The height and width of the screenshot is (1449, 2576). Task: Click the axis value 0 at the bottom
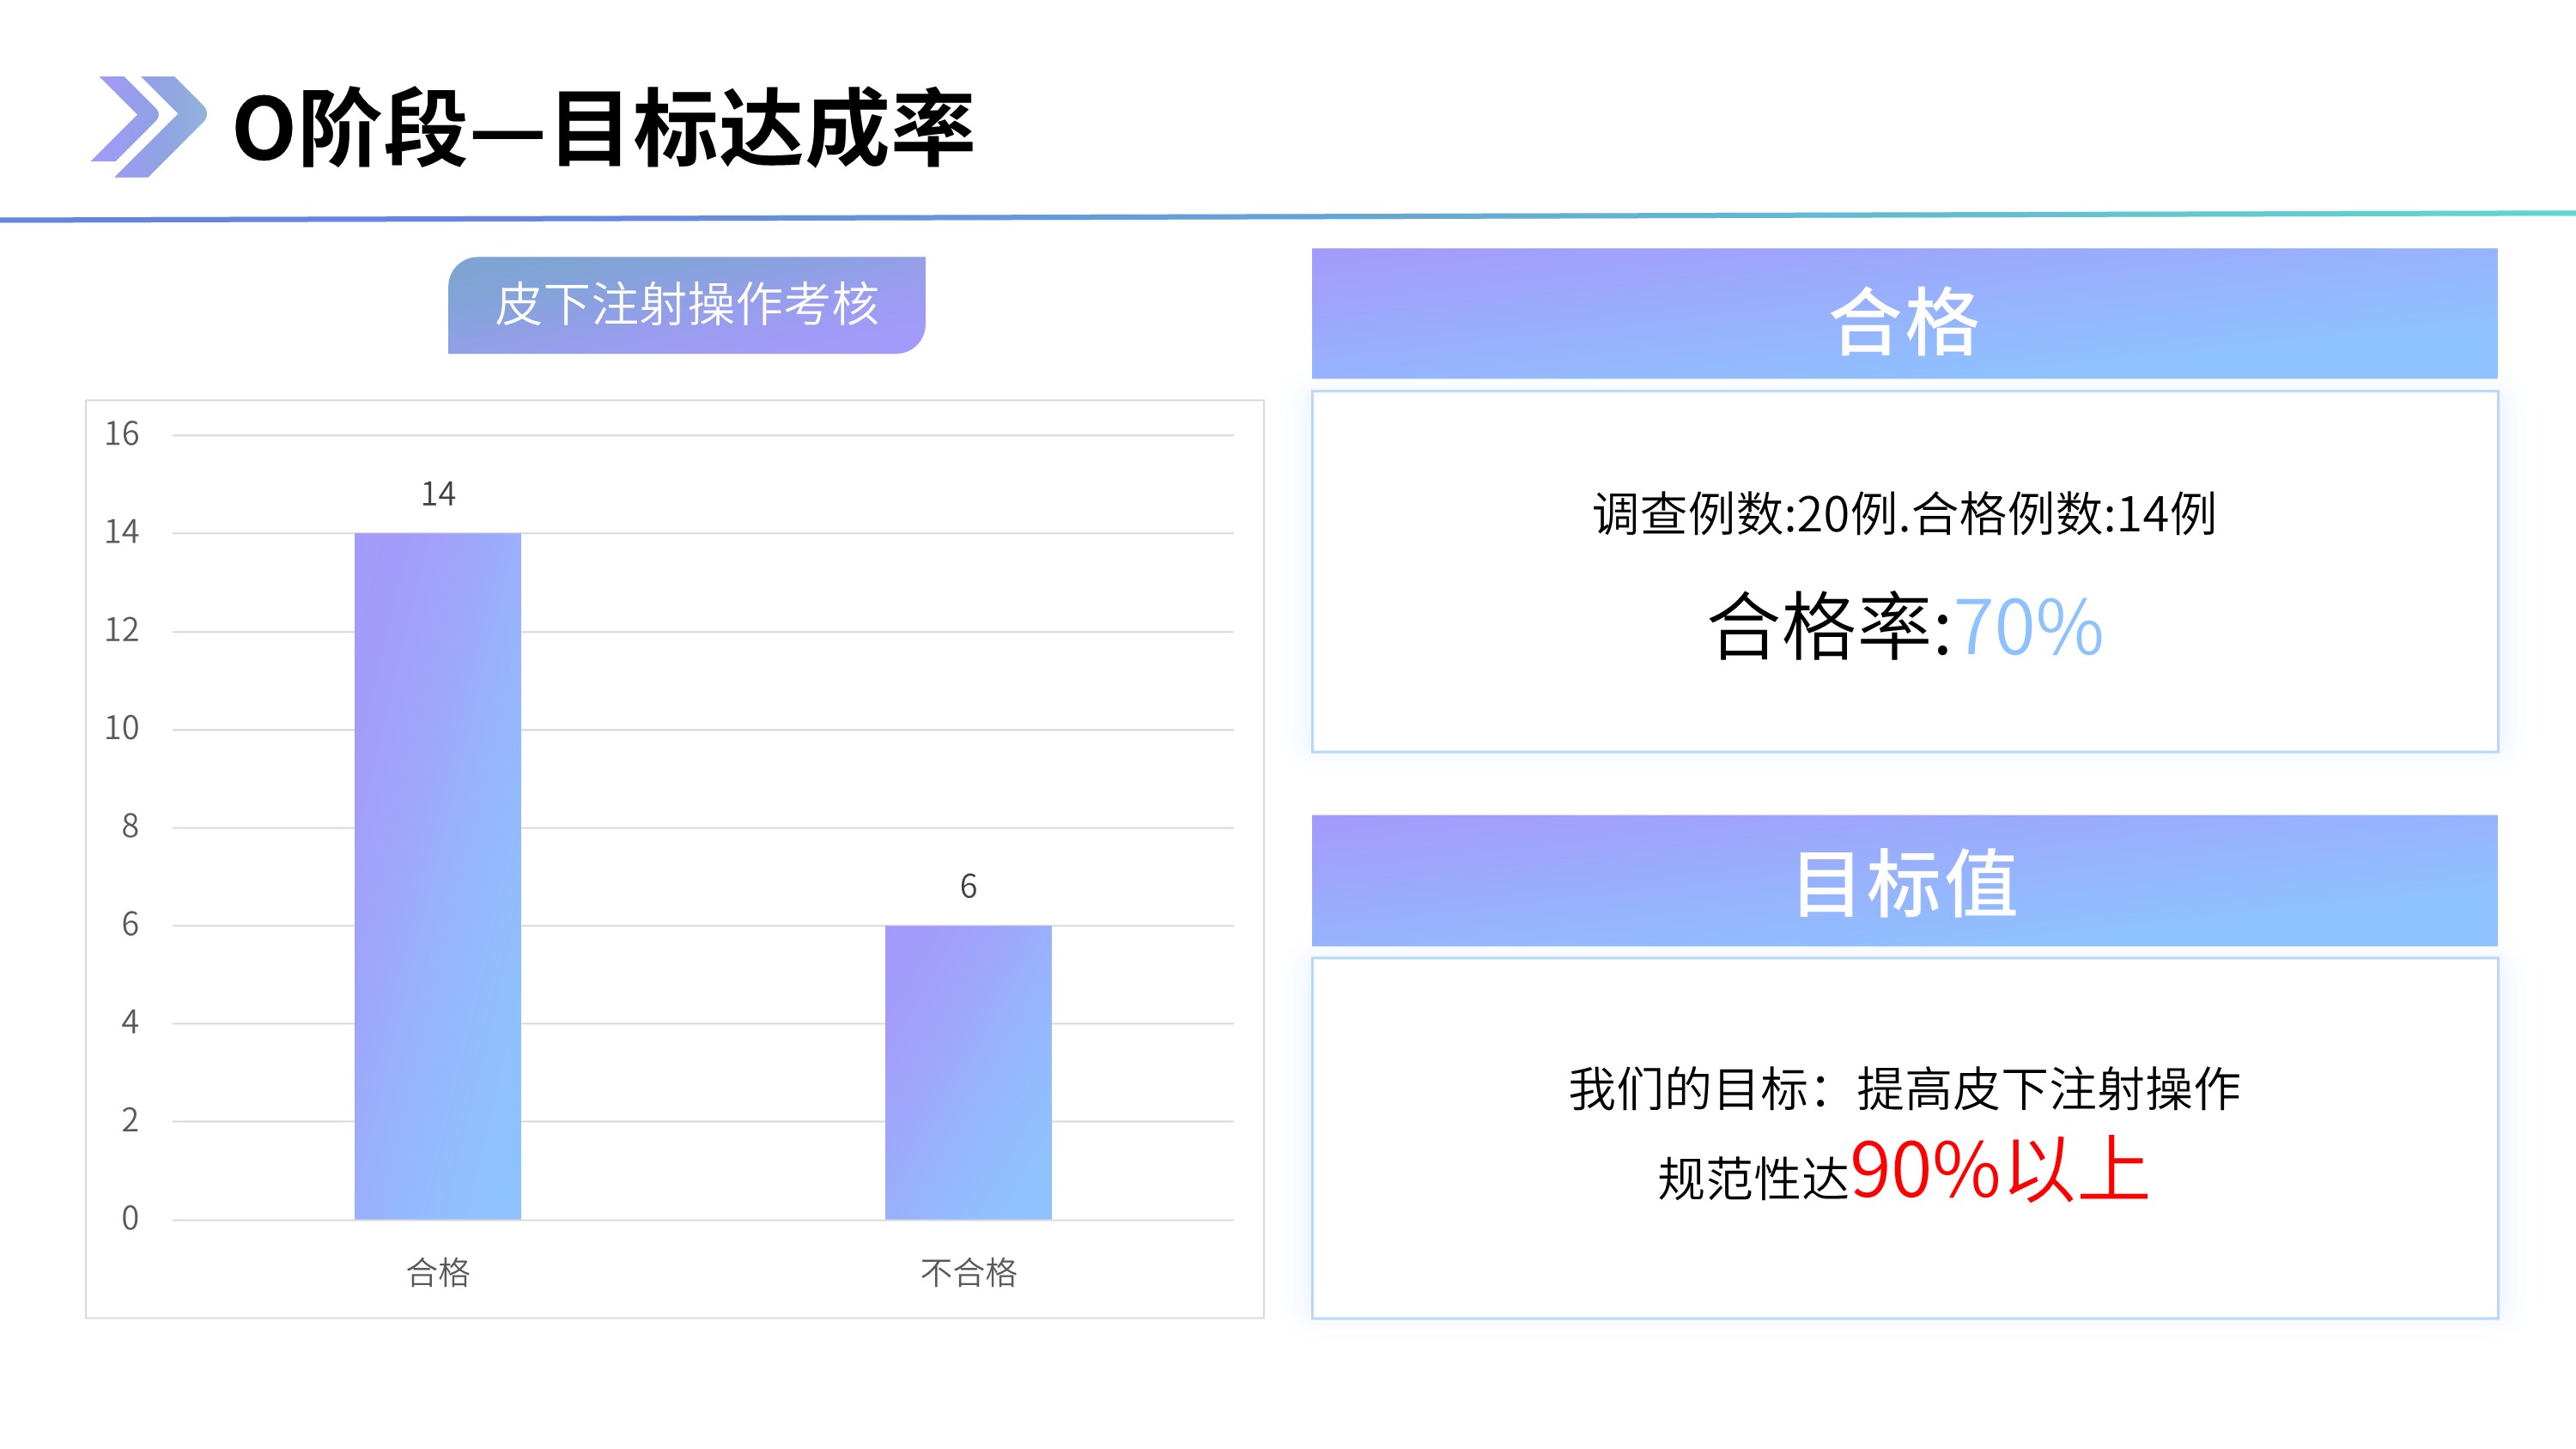130,1218
